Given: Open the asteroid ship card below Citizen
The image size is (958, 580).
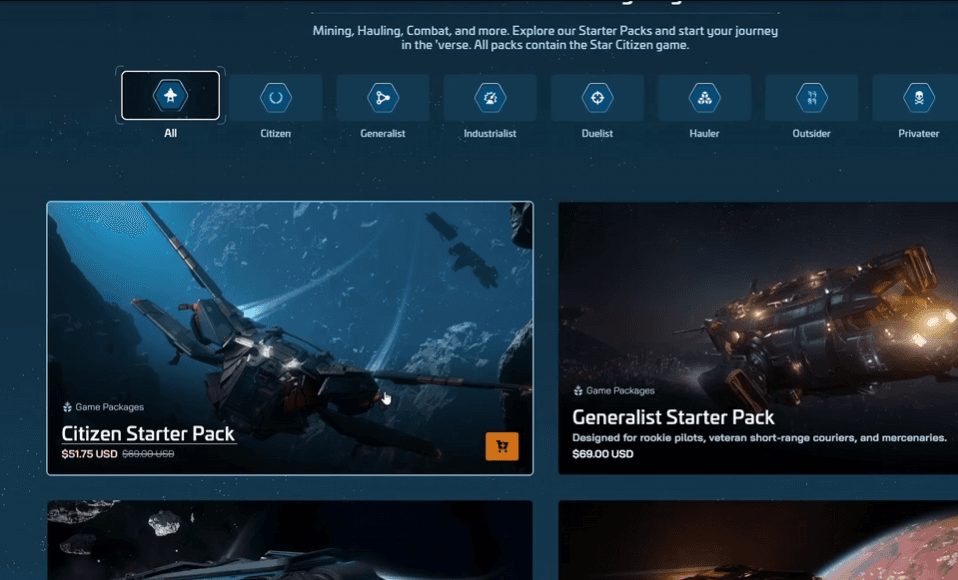Looking at the screenshot, I should coord(290,540).
